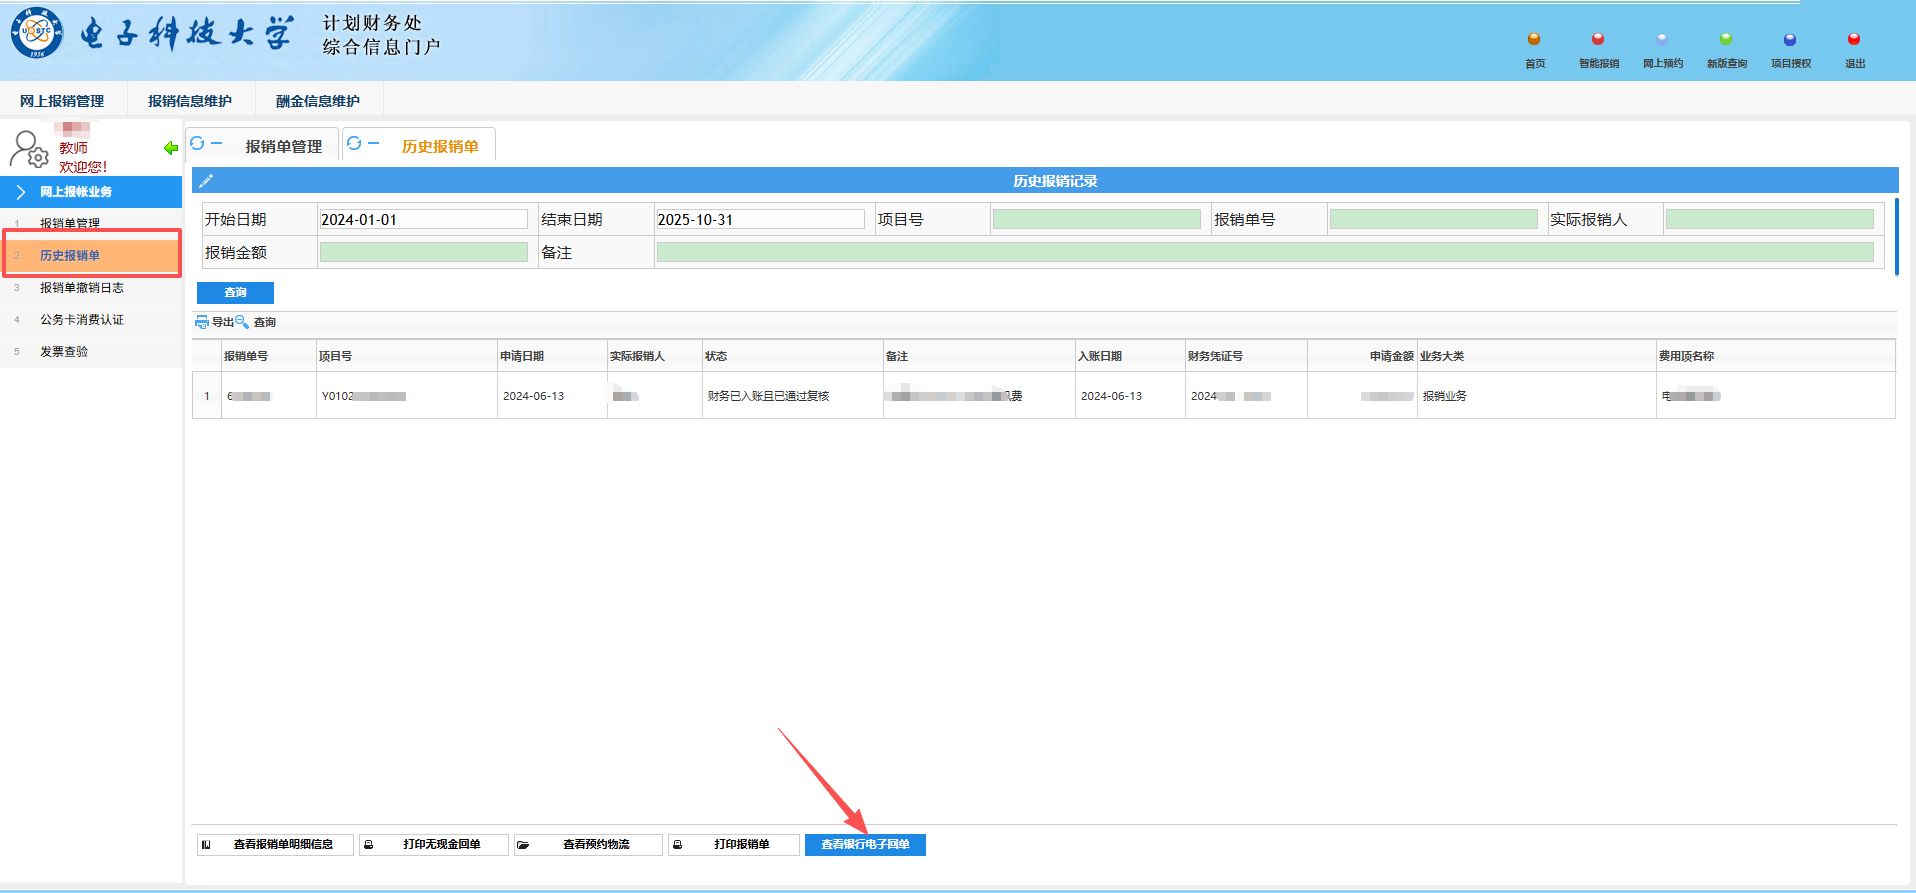This screenshot has height=893, width=1916.
Task: Click the orange 首页 home ball icon
Action: point(1533,40)
